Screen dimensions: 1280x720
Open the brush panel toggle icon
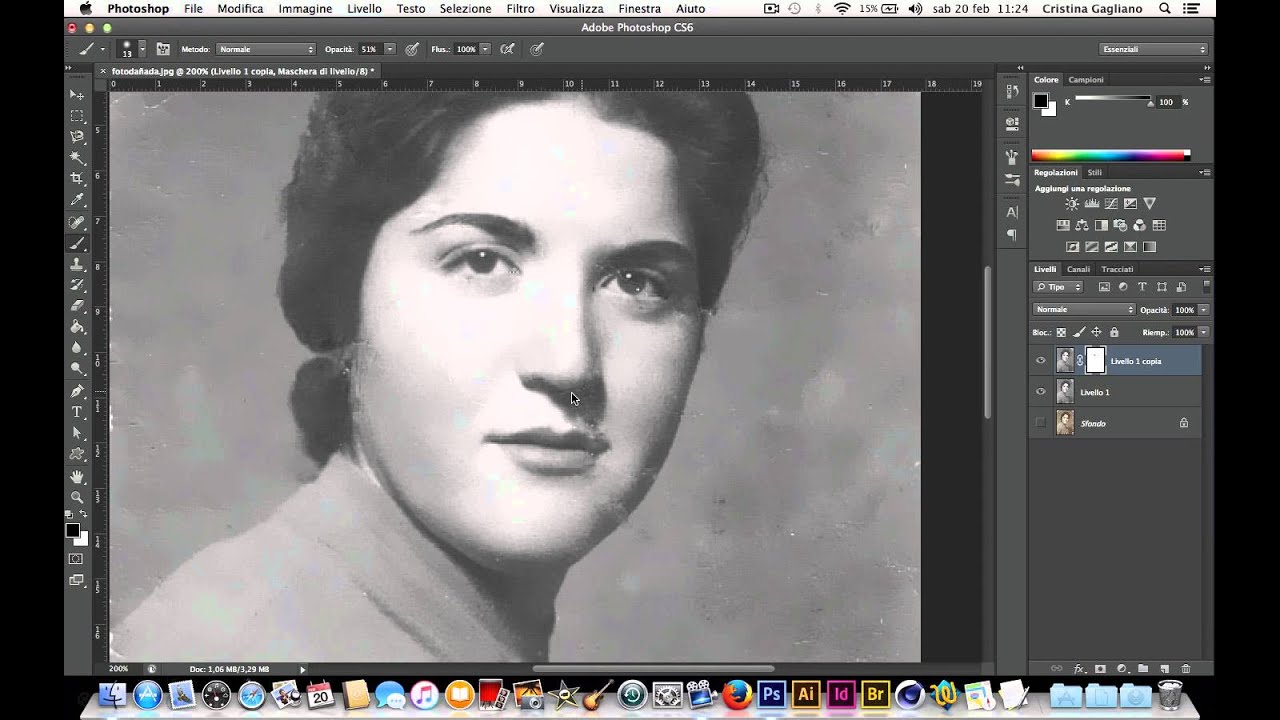[162, 49]
